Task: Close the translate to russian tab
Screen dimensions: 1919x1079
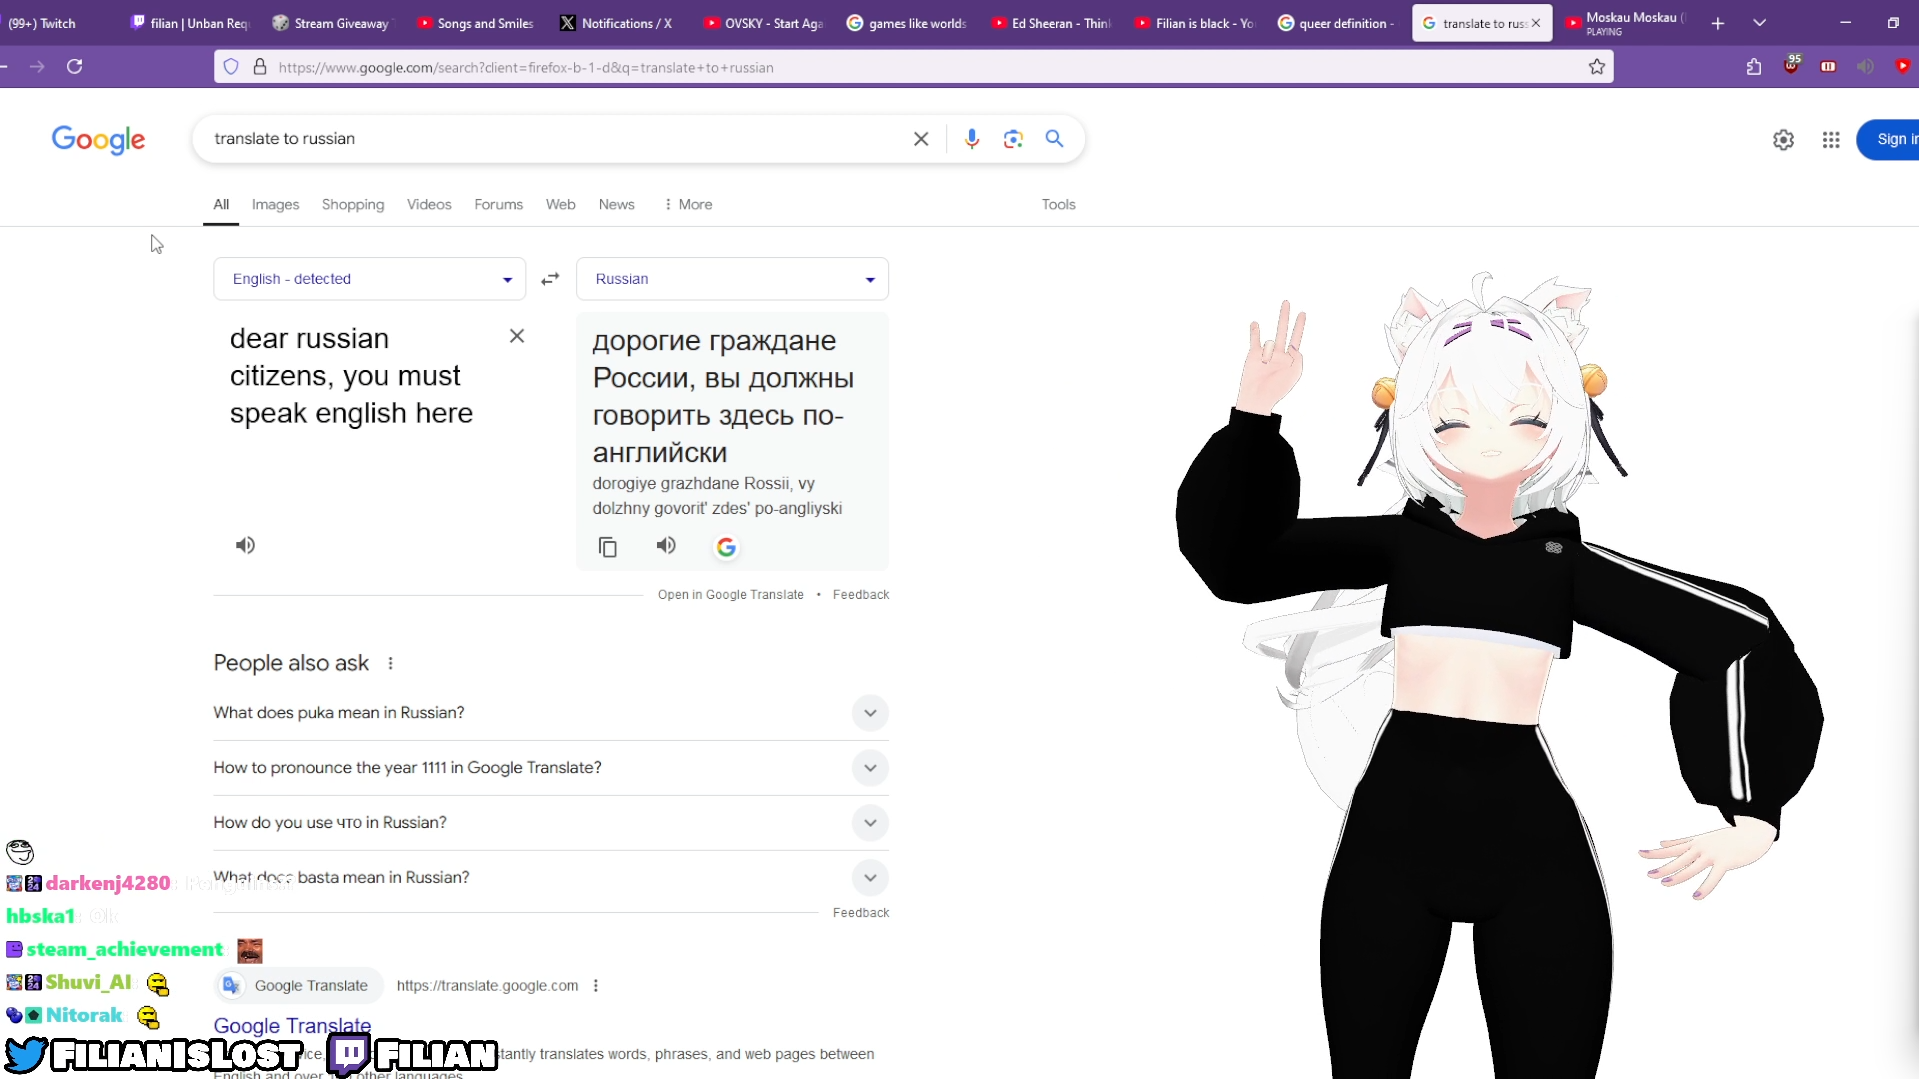Action: click(x=1536, y=23)
